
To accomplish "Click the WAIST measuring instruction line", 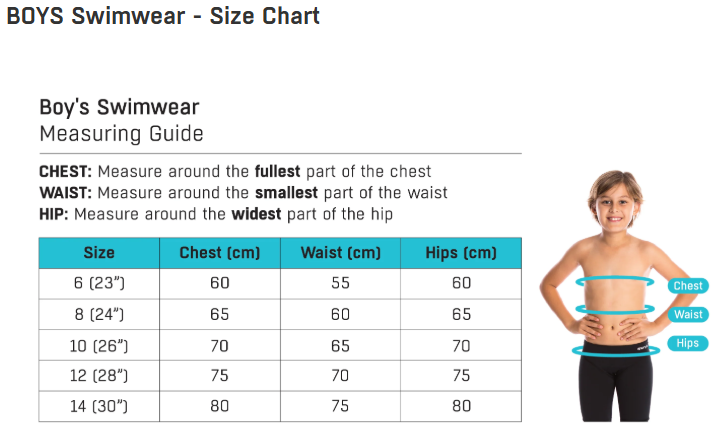I will coord(243,192).
